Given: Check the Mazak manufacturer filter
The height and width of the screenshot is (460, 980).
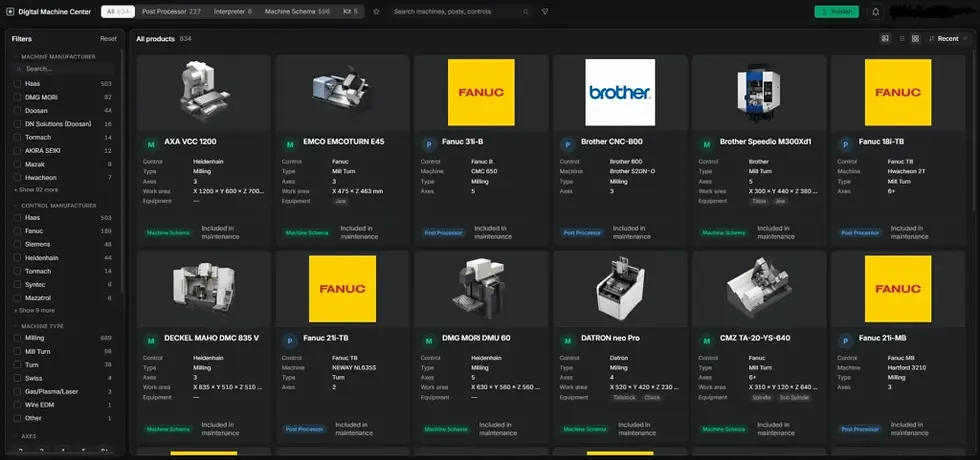Looking at the screenshot, I should pos(18,164).
